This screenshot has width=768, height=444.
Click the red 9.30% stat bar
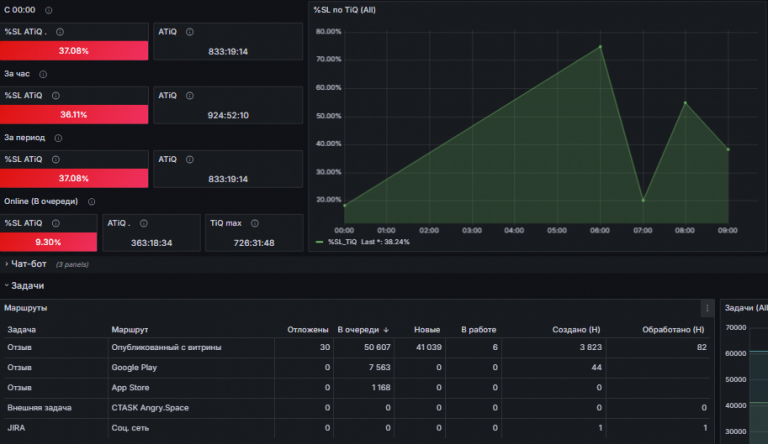(x=48, y=242)
